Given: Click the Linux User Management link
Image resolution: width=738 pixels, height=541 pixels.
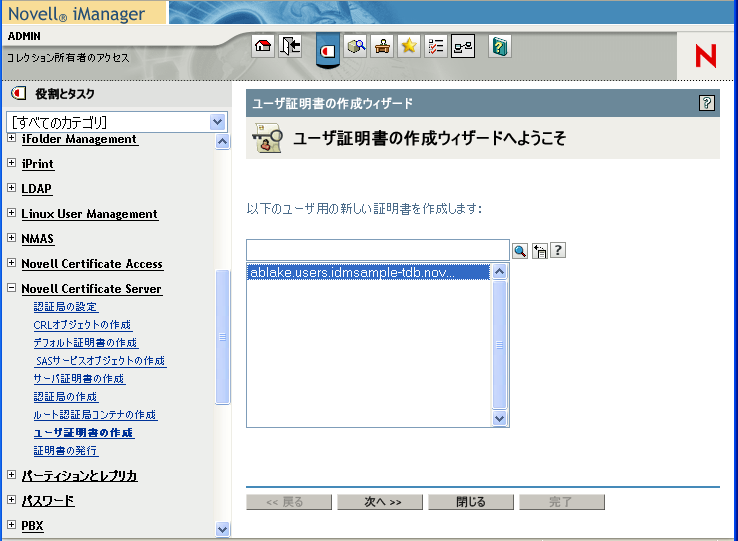Looking at the screenshot, I should point(89,214).
